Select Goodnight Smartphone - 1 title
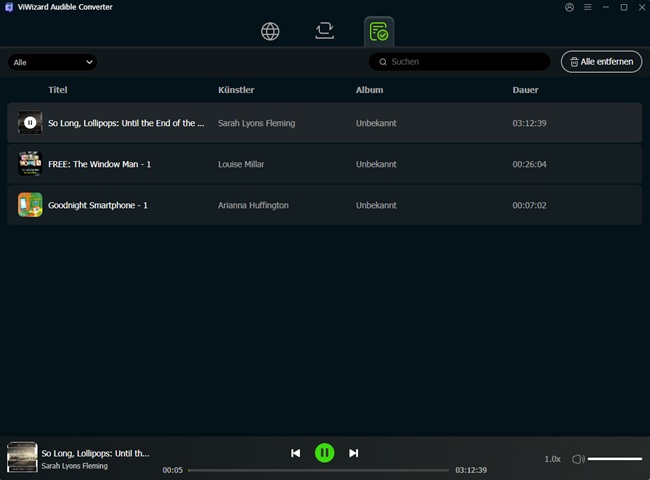Screen dimensions: 650x480 [98, 205]
